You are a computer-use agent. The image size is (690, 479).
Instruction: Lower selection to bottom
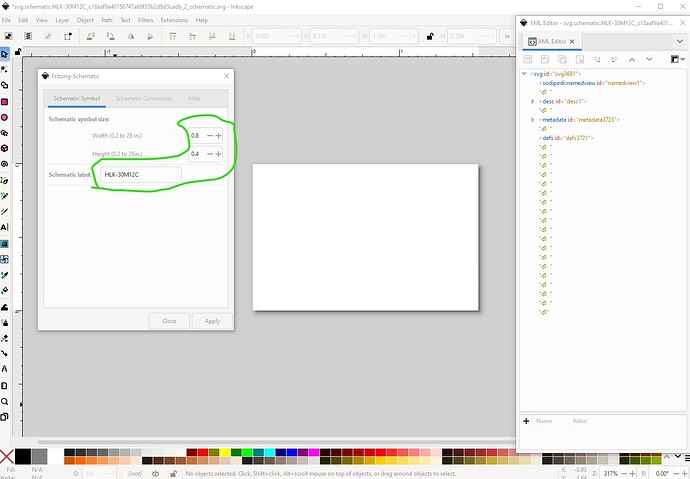coord(232,36)
